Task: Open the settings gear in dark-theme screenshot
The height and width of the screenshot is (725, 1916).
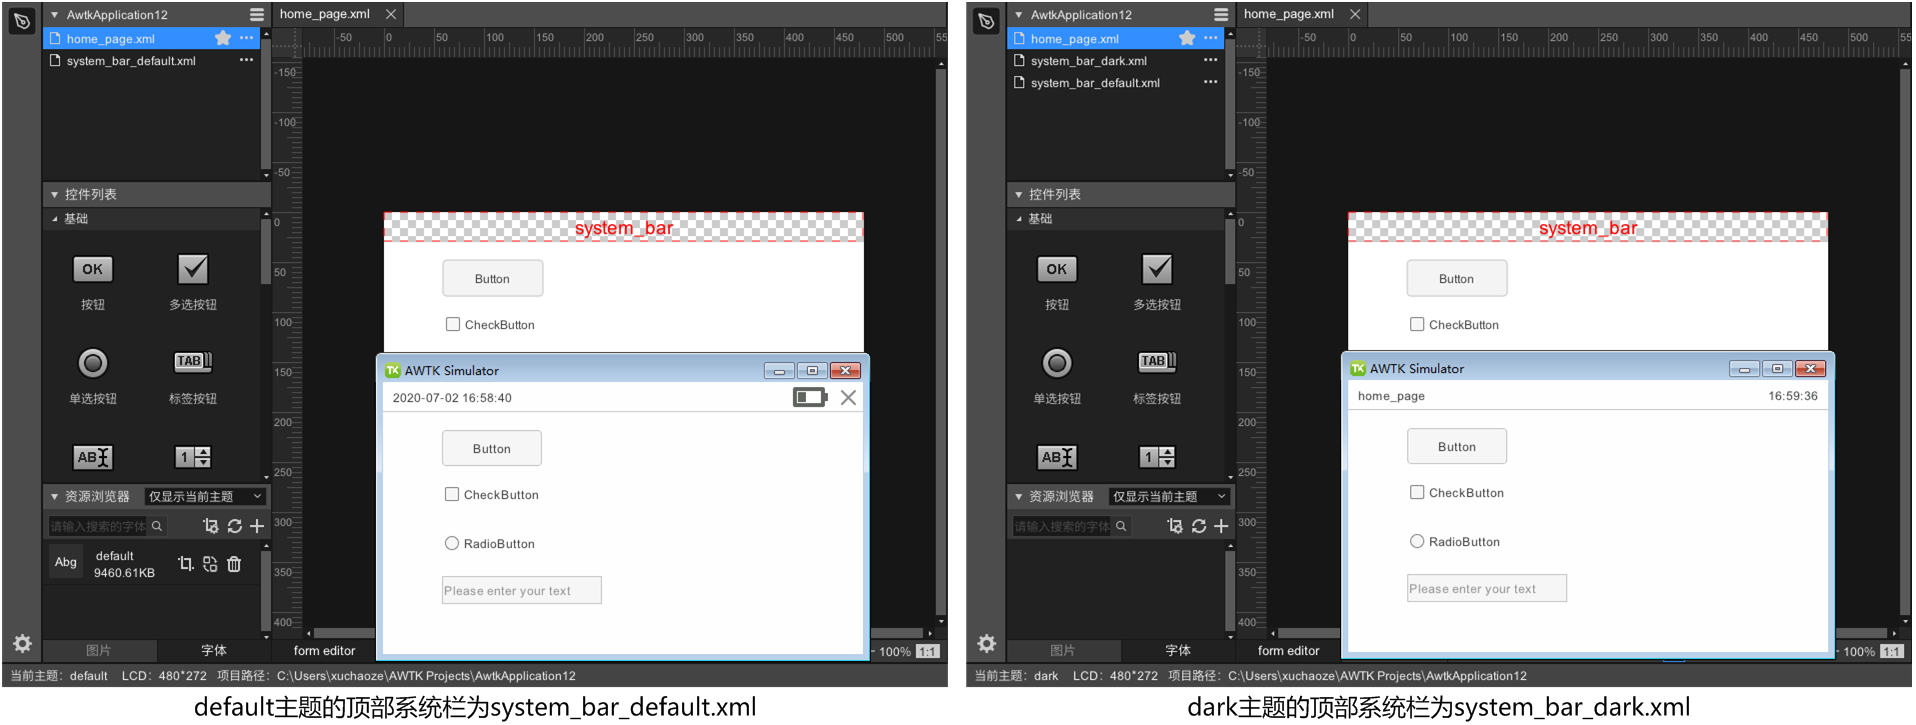Action: pos(986,643)
